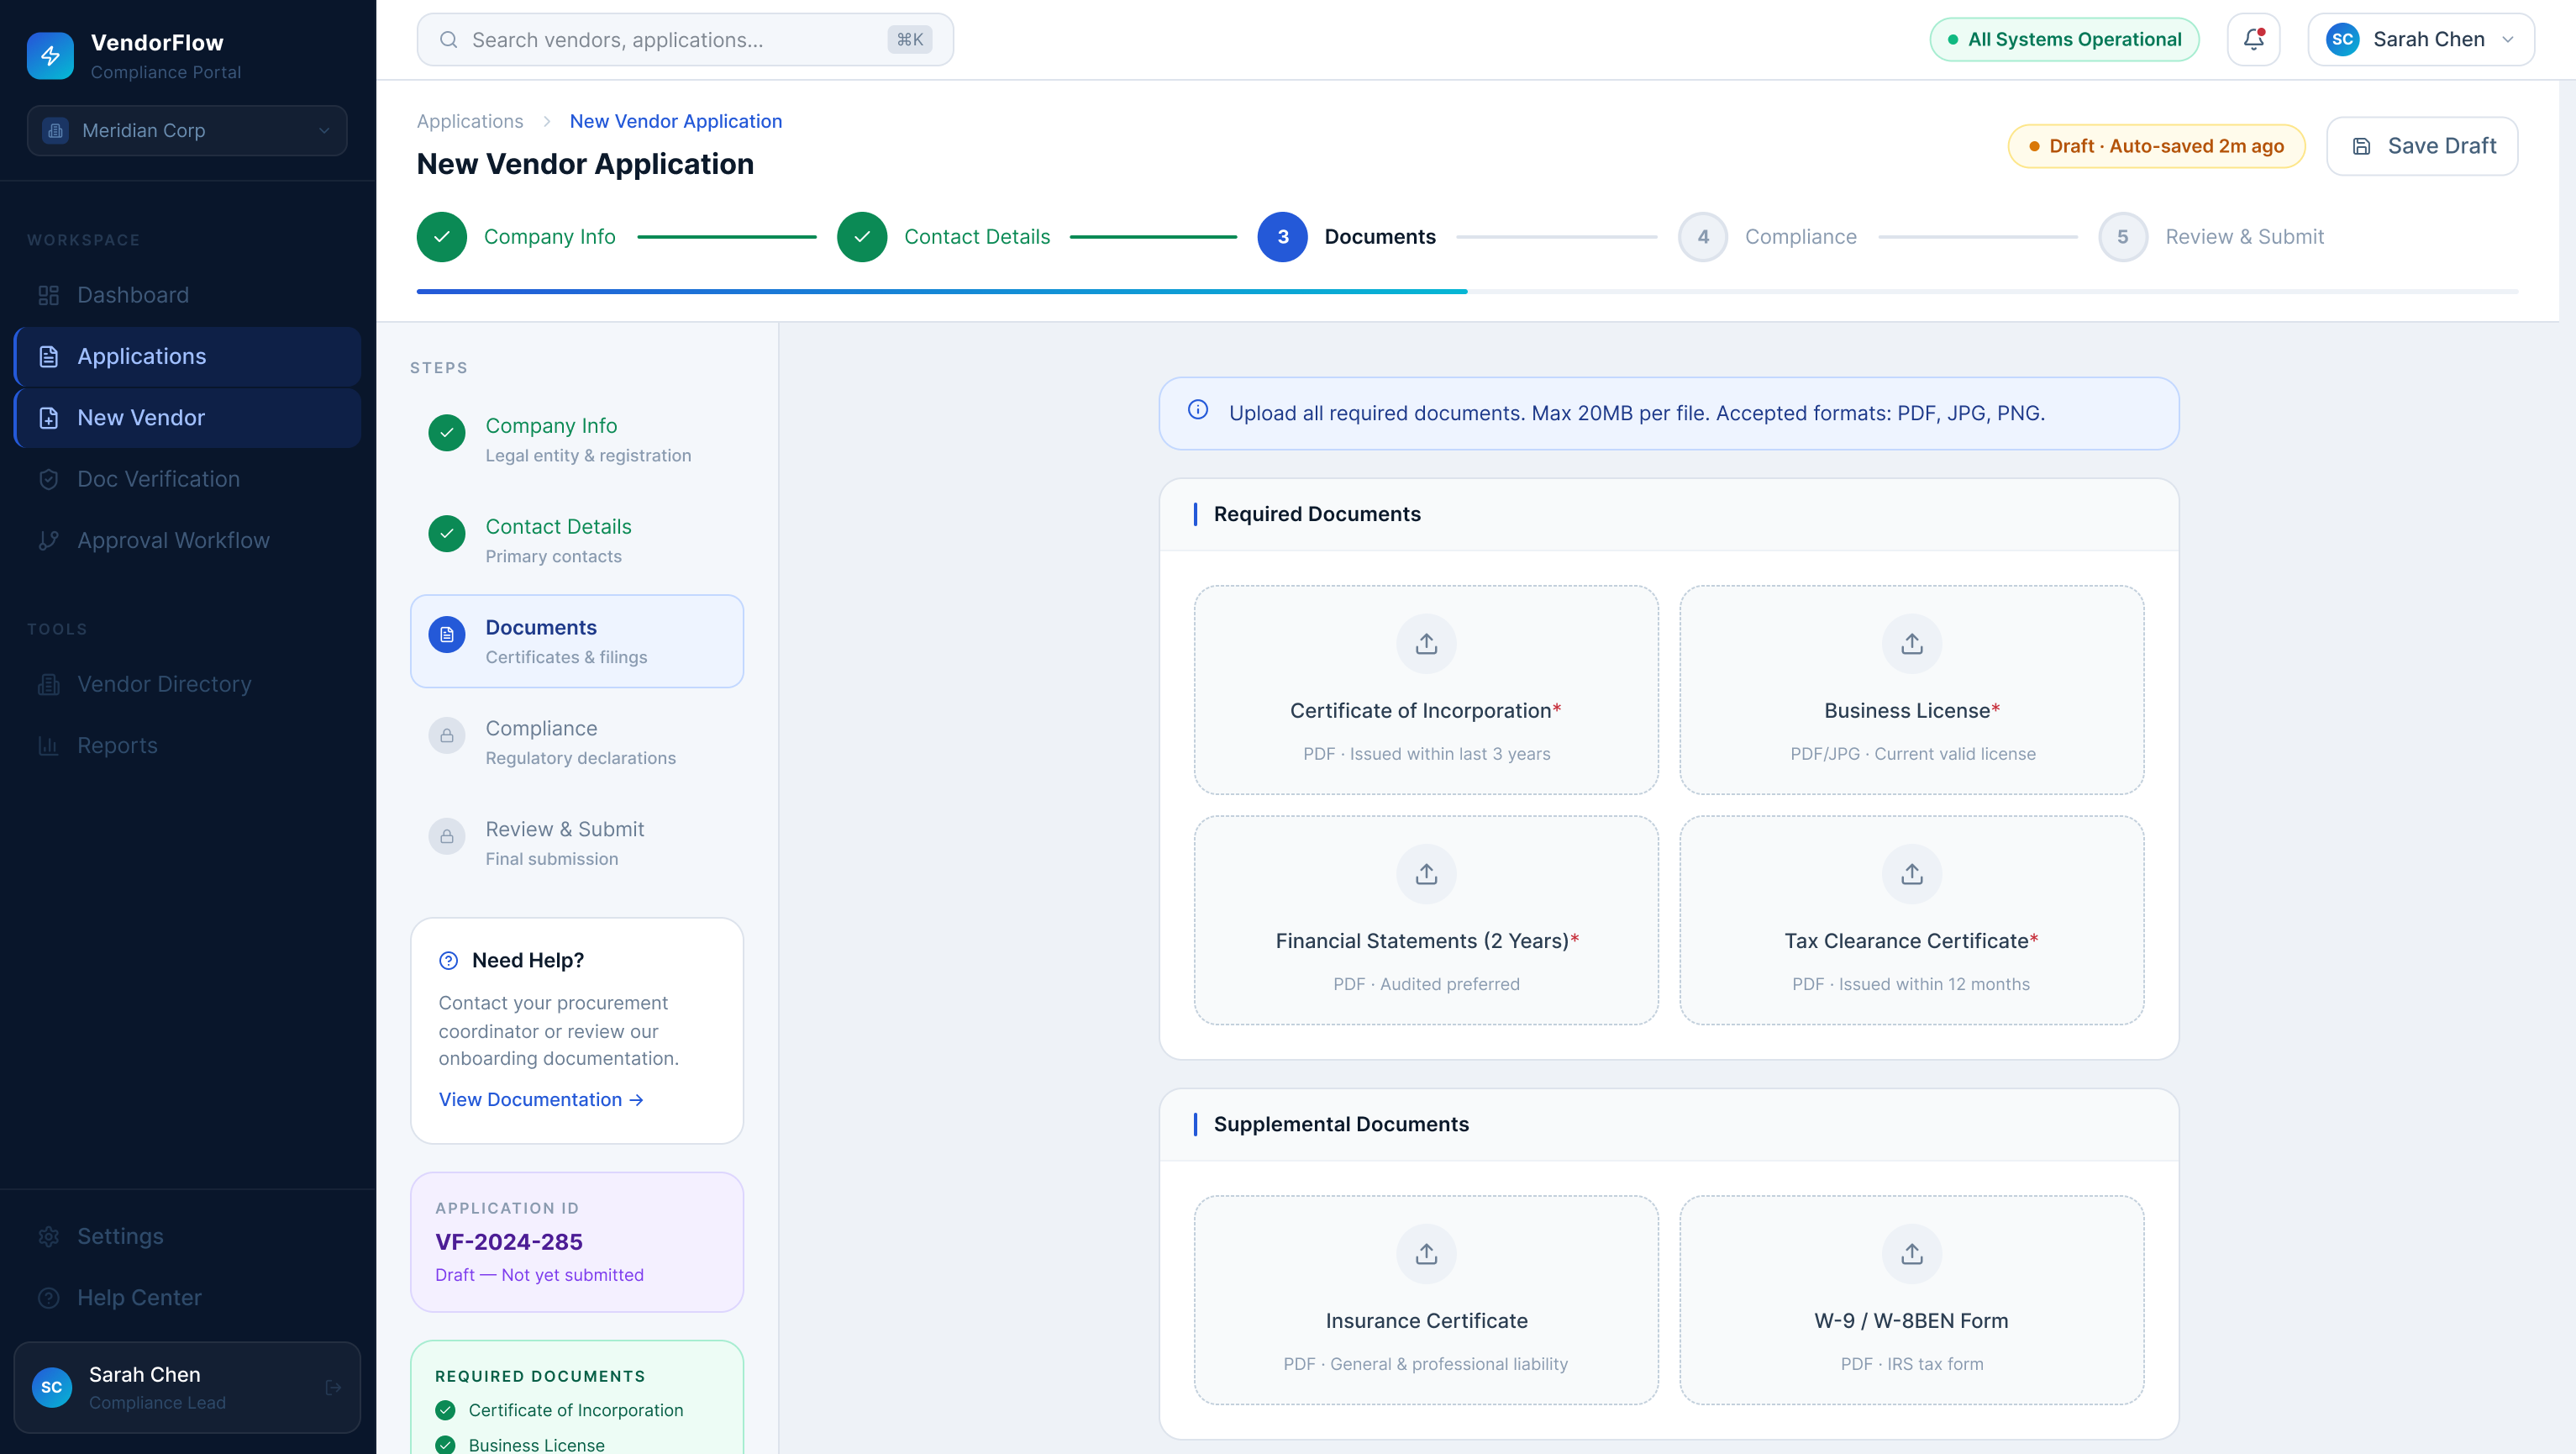Click the green check beside Company Info step
Screen dimensions: 2576x1454
pyautogui.click(x=447, y=433)
